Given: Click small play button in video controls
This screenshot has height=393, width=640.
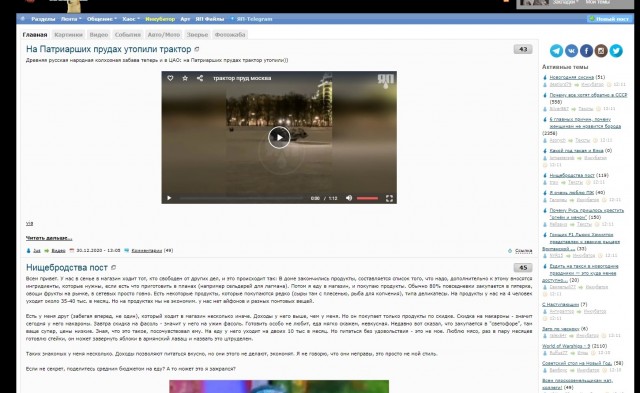Looking at the screenshot, I should (169, 198).
